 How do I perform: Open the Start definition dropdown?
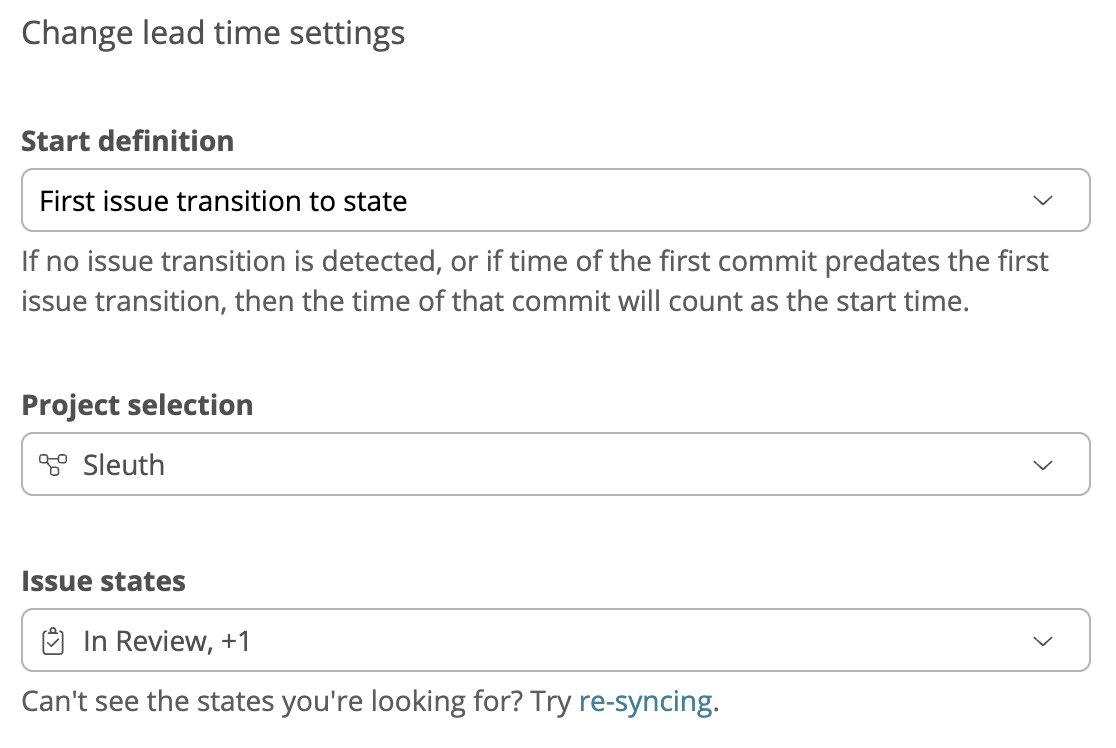click(555, 201)
